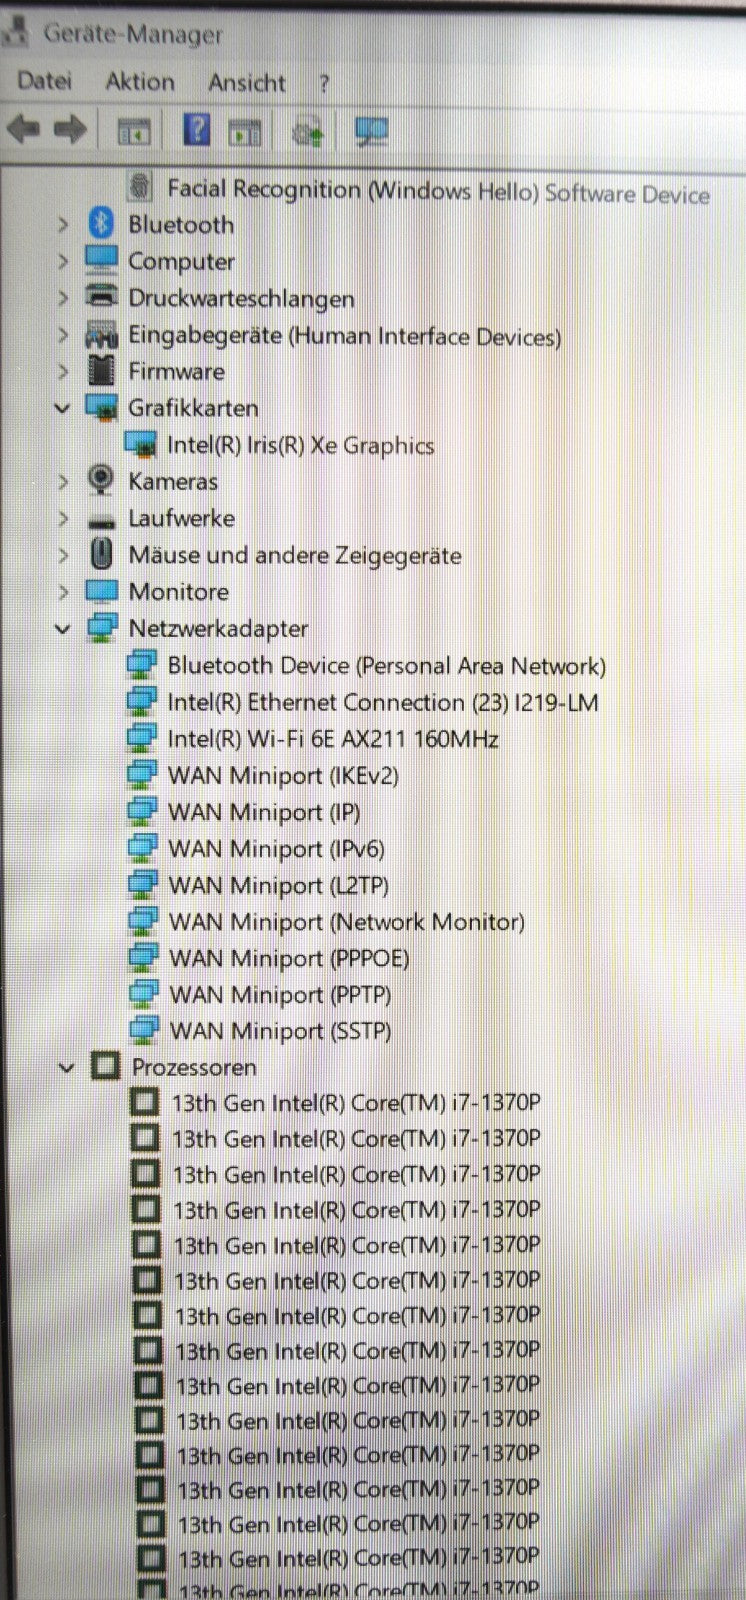Select the Grafikkarten category label
The image size is (746, 1600).
pos(193,408)
